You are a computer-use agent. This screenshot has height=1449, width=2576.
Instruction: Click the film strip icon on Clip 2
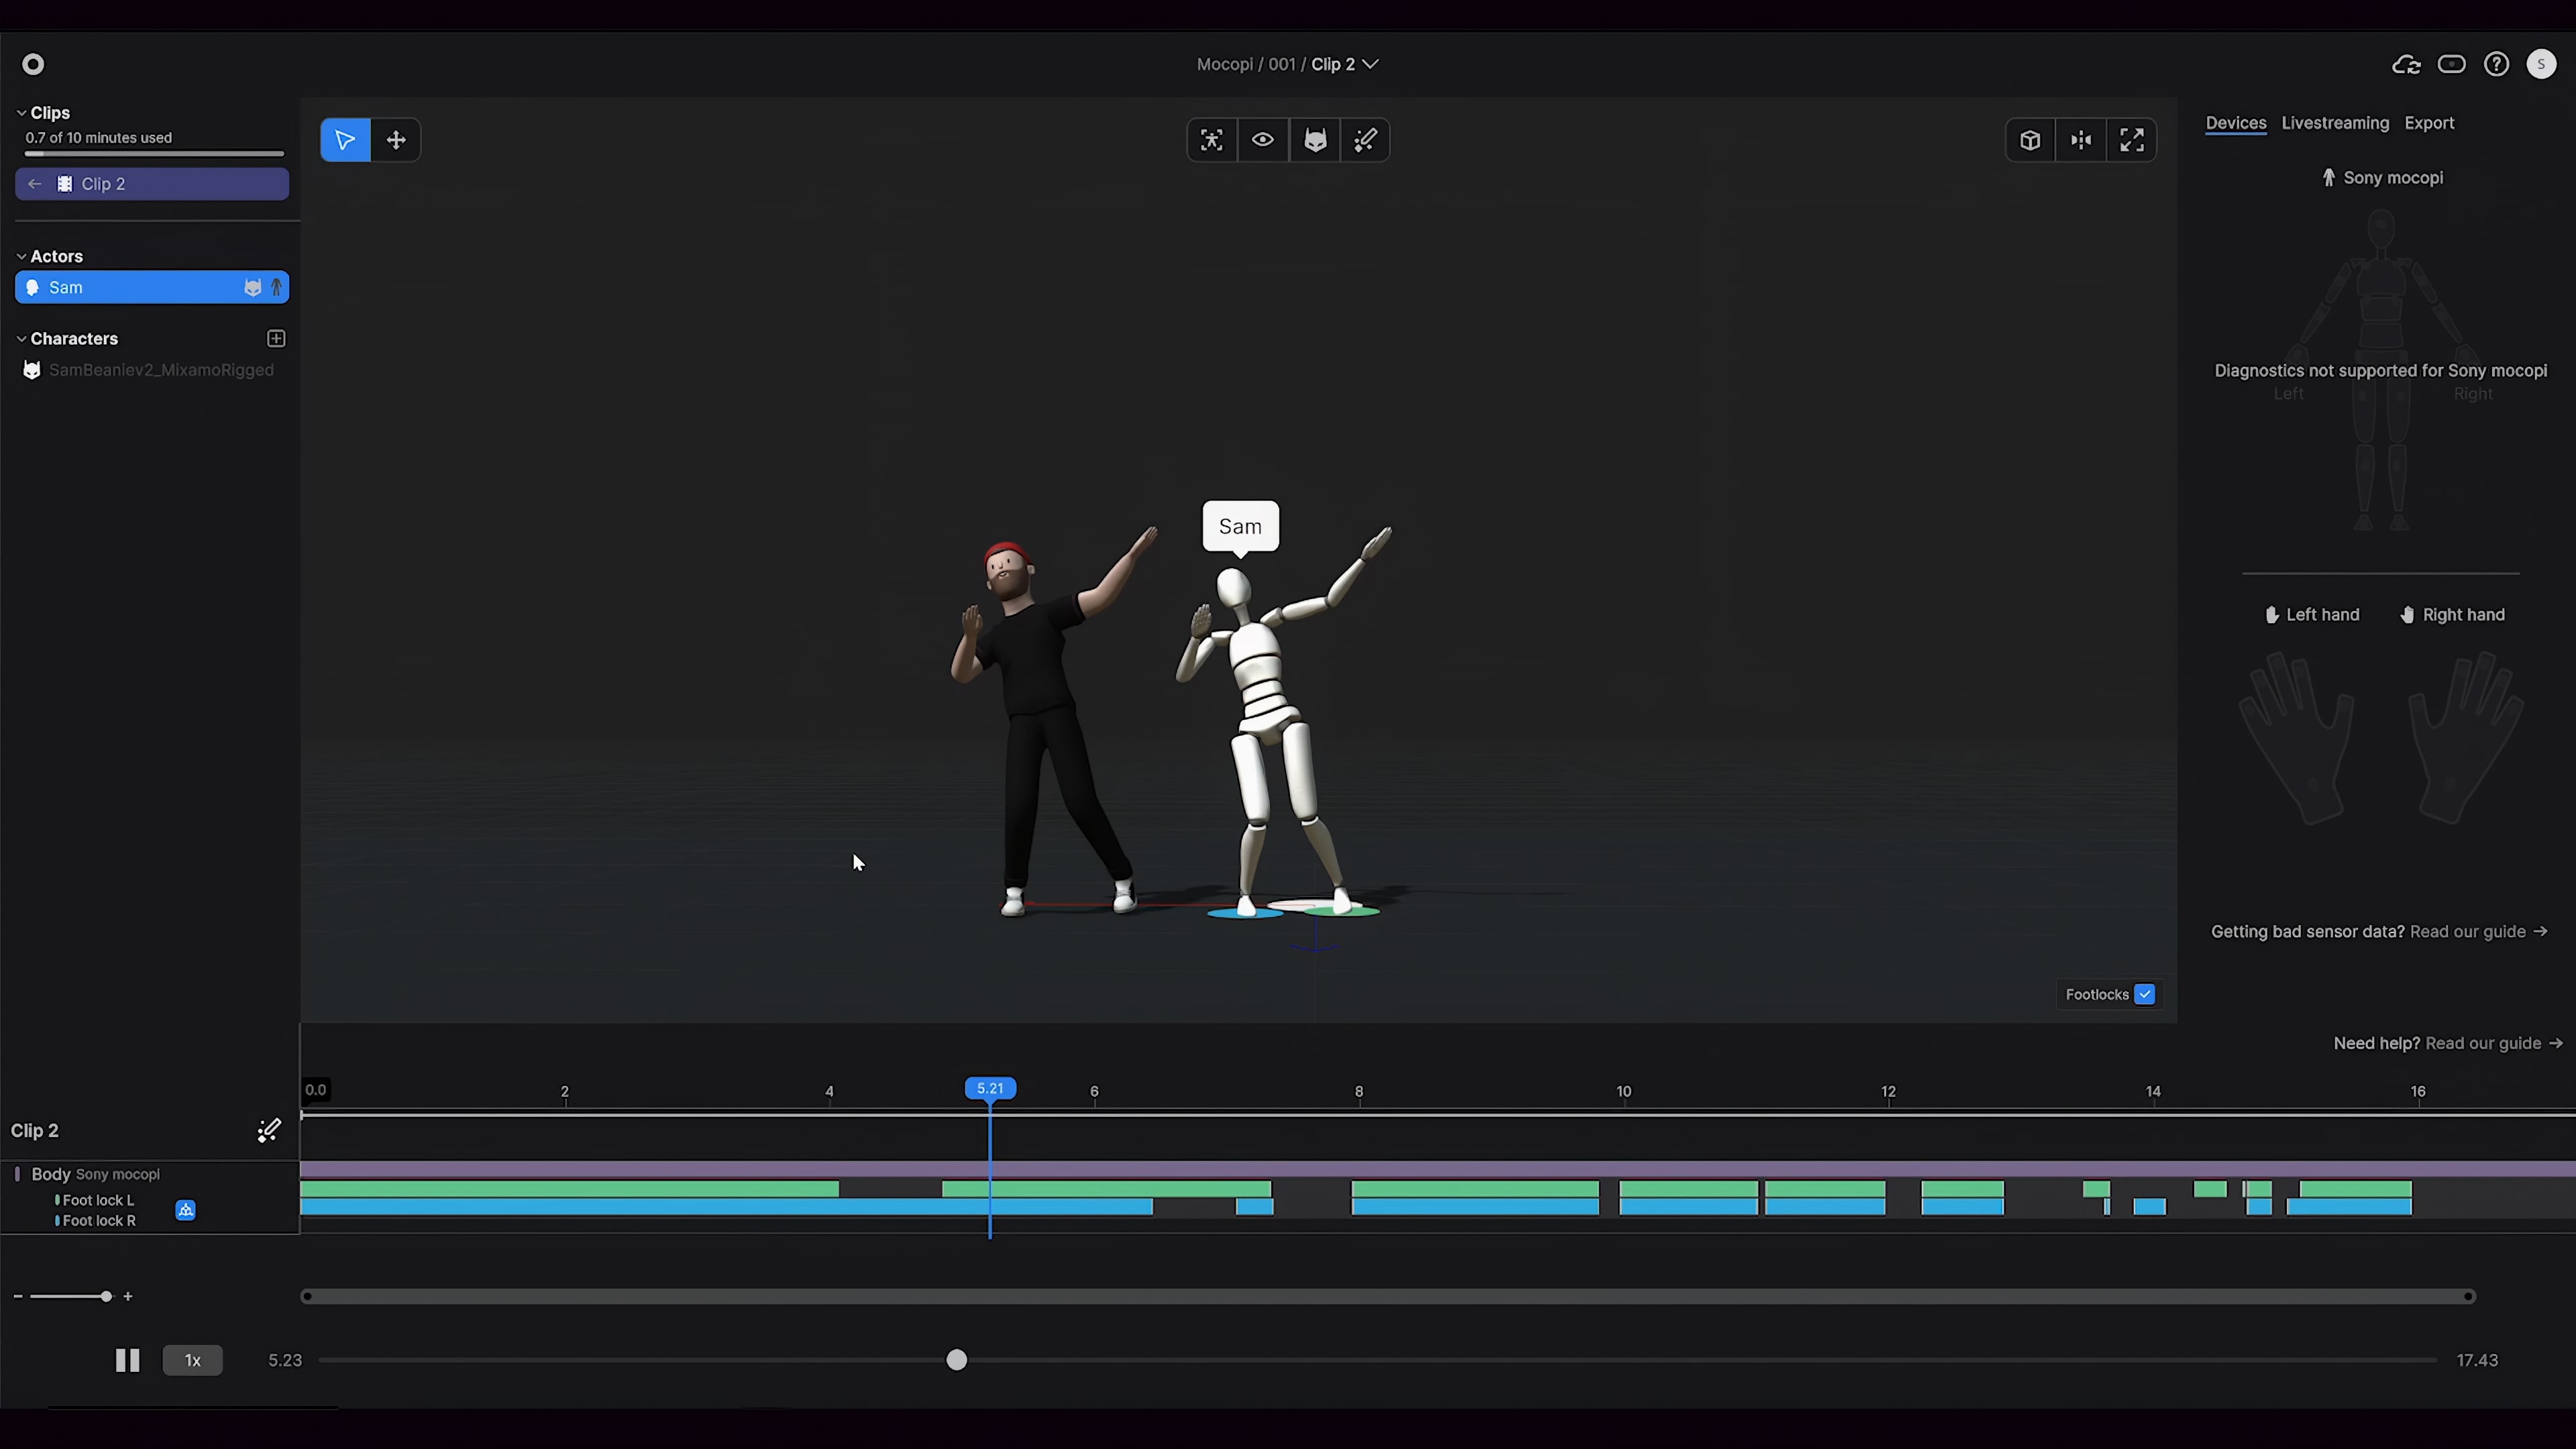(x=65, y=184)
